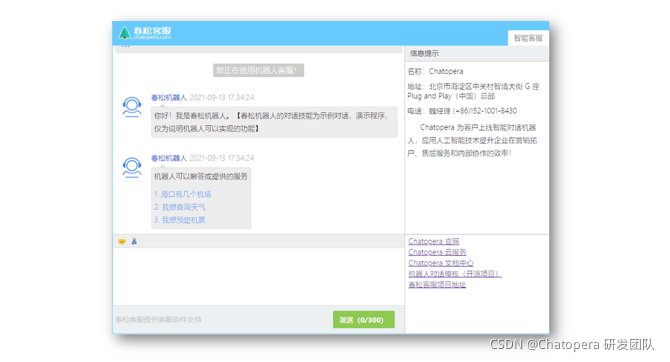
Task: Open the Chatopera 文档中心 link
Action: pyautogui.click(x=441, y=263)
